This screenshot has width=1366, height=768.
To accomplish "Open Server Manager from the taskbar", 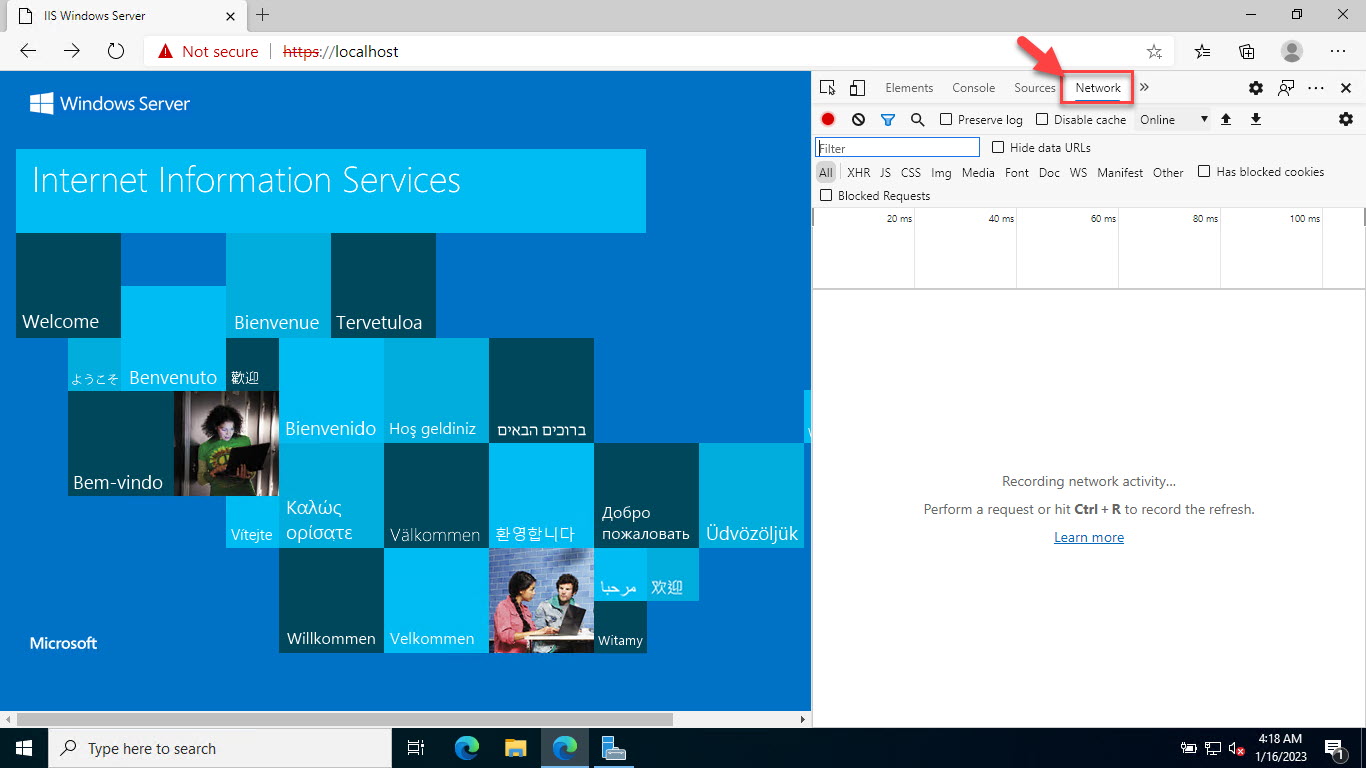I will [x=613, y=748].
